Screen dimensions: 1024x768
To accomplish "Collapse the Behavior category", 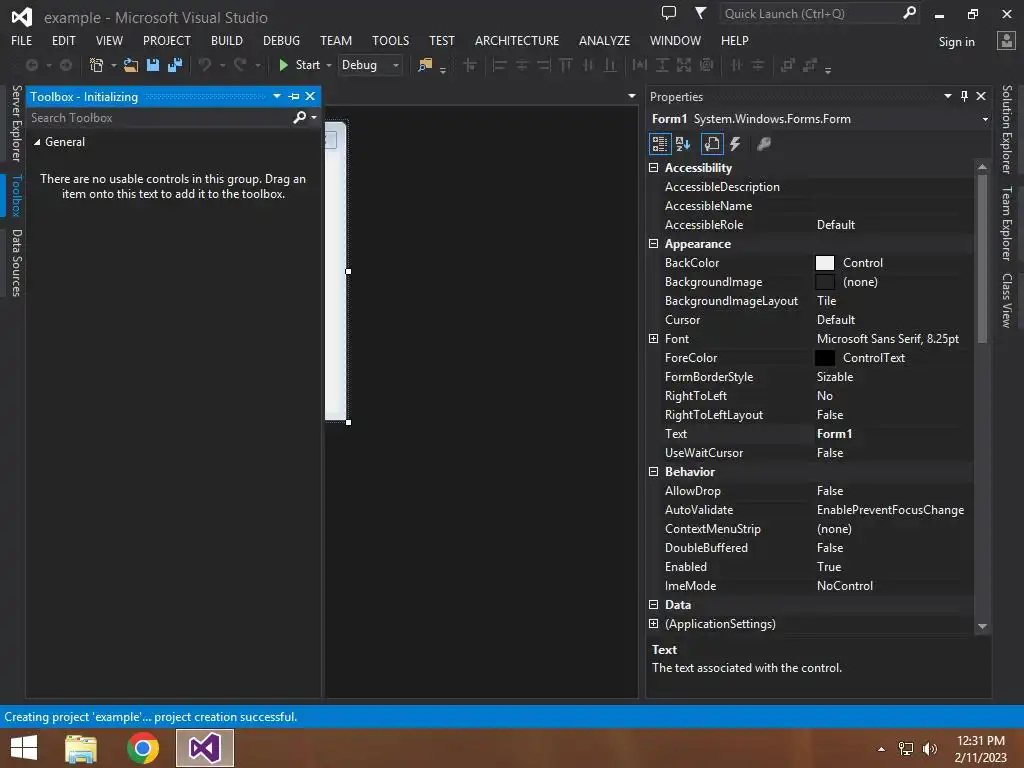I will coord(653,472).
